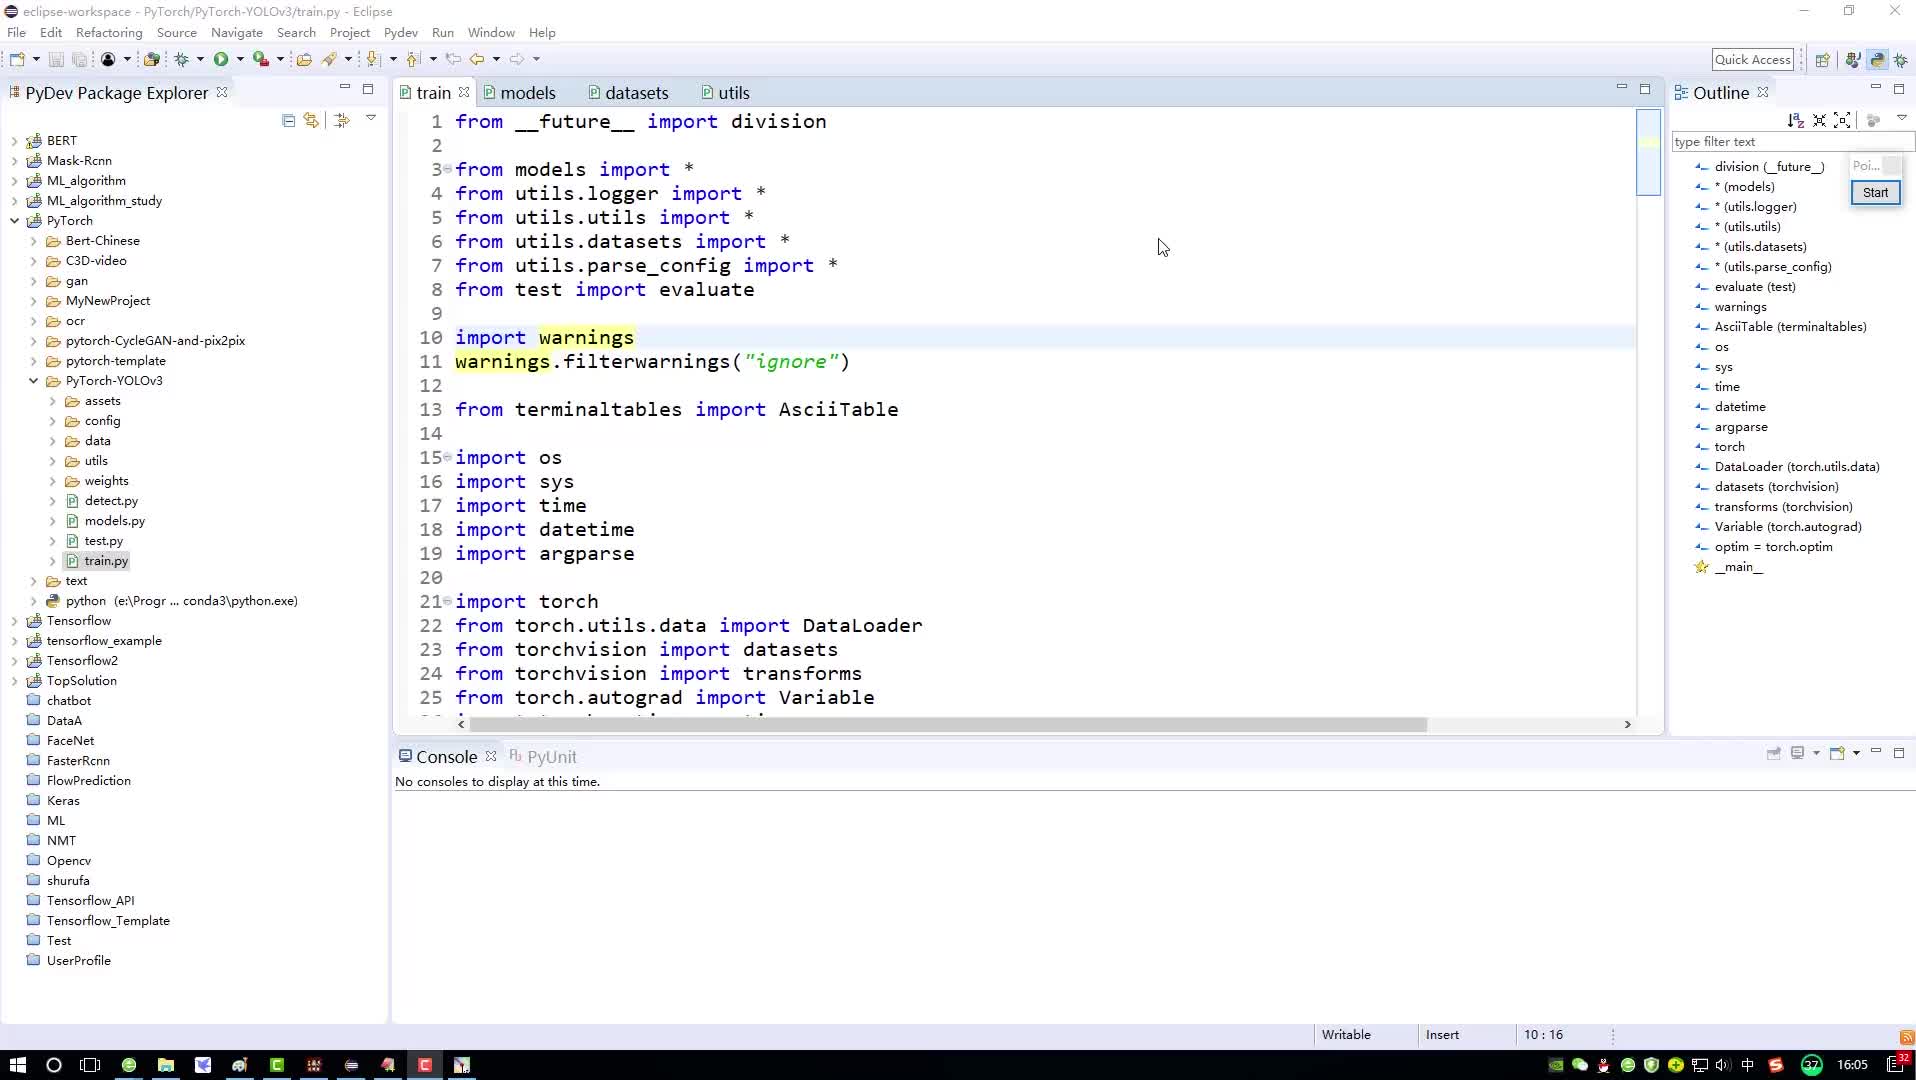Open the Window menu
The height and width of the screenshot is (1080, 1916).
tap(491, 33)
